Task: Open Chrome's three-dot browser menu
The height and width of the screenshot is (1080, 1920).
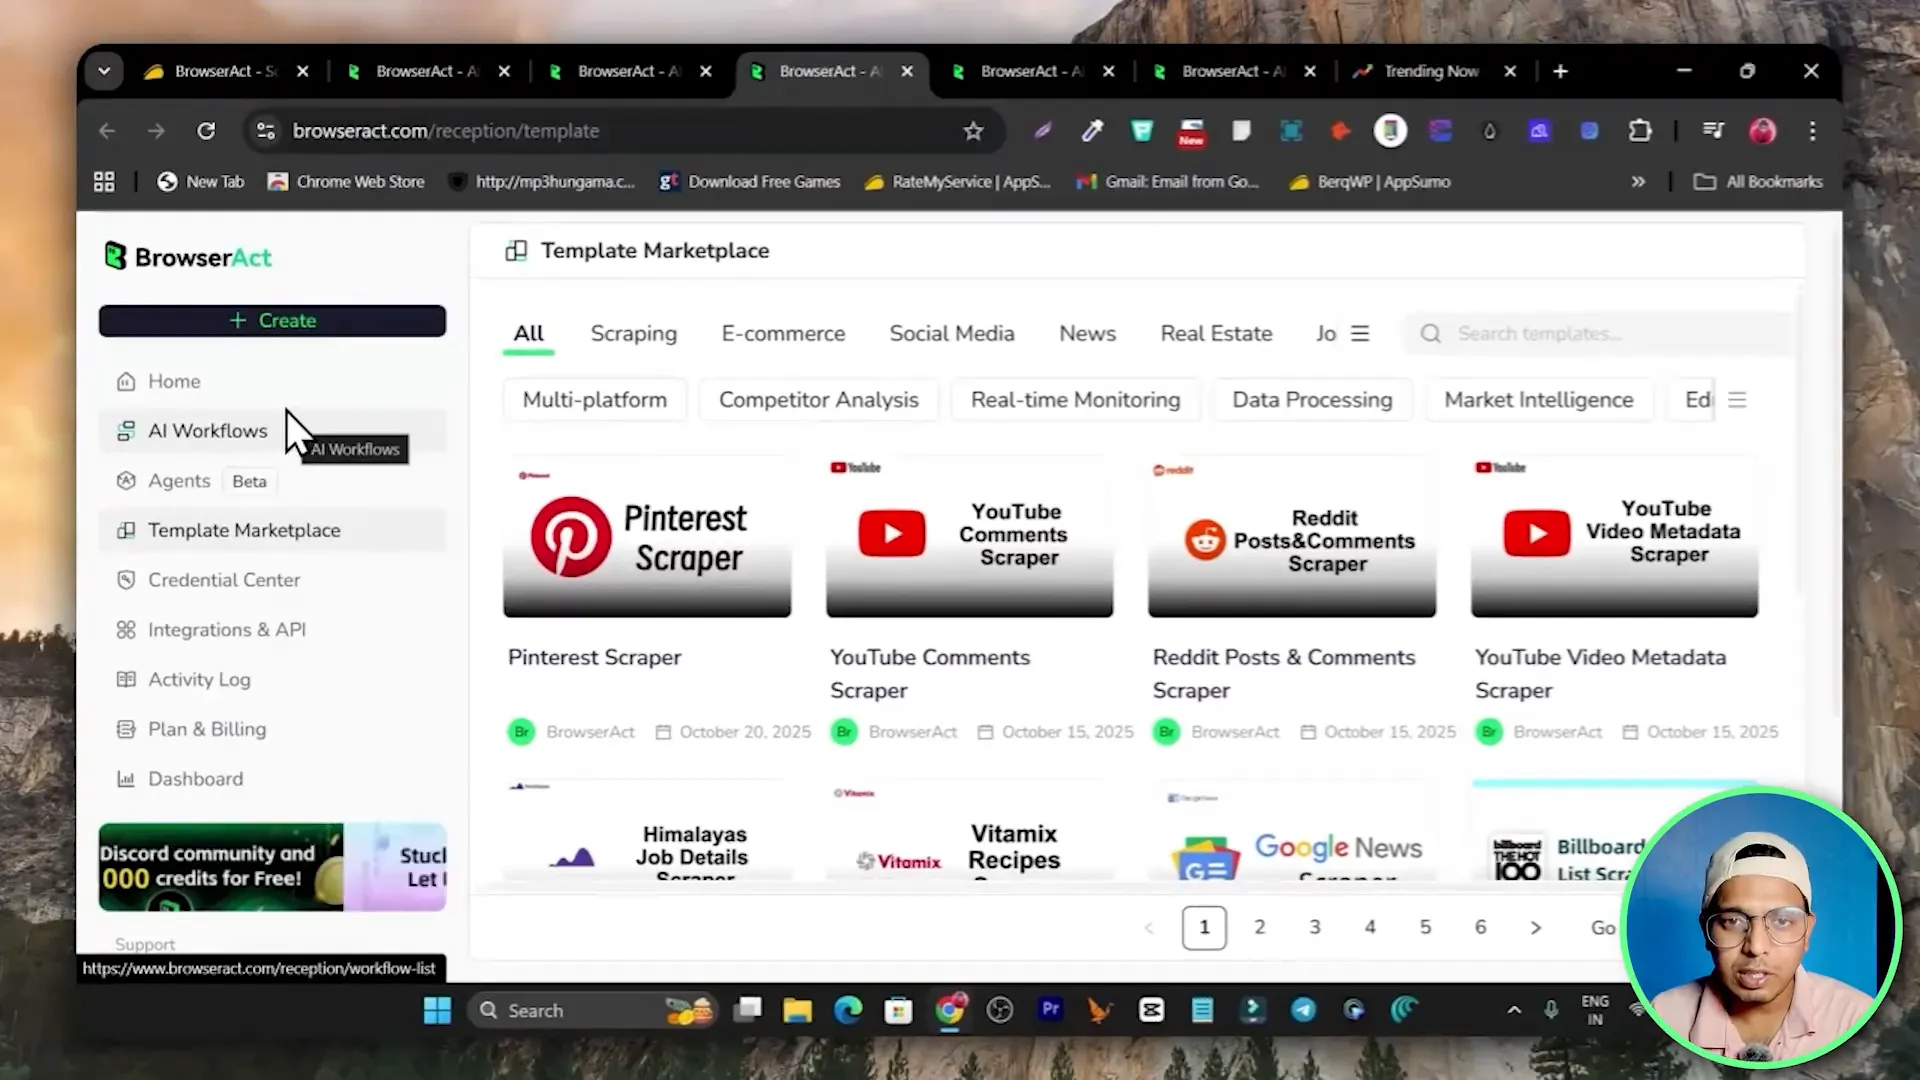Action: click(1813, 131)
